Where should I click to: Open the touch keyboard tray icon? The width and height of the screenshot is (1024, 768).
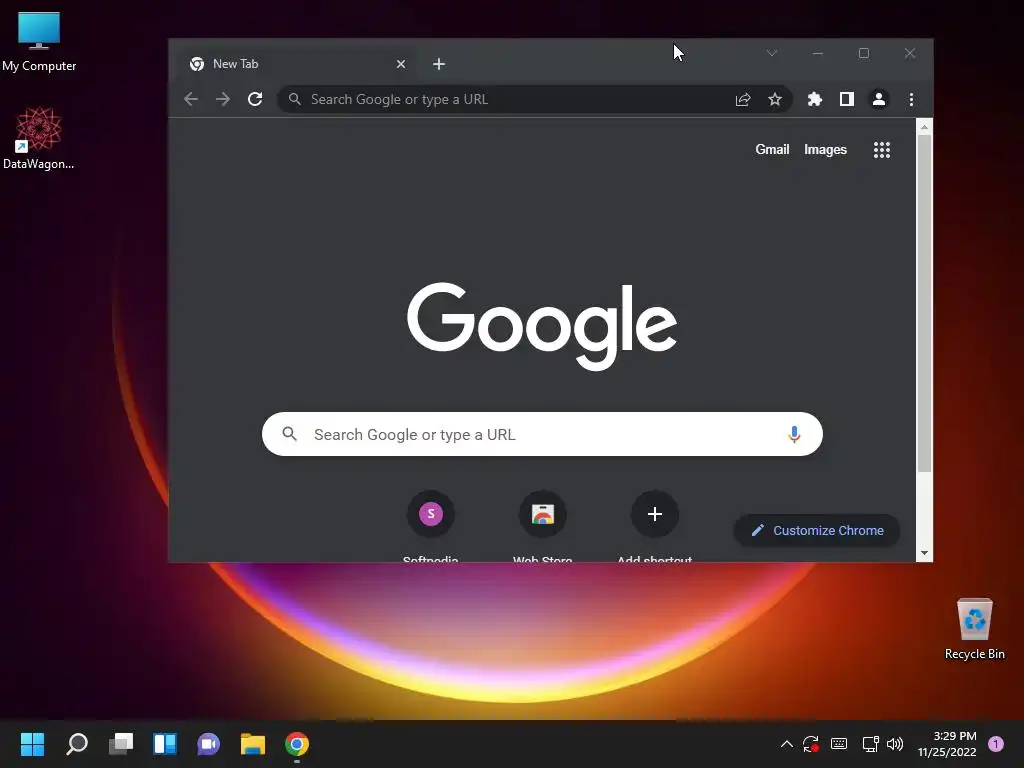coord(839,744)
